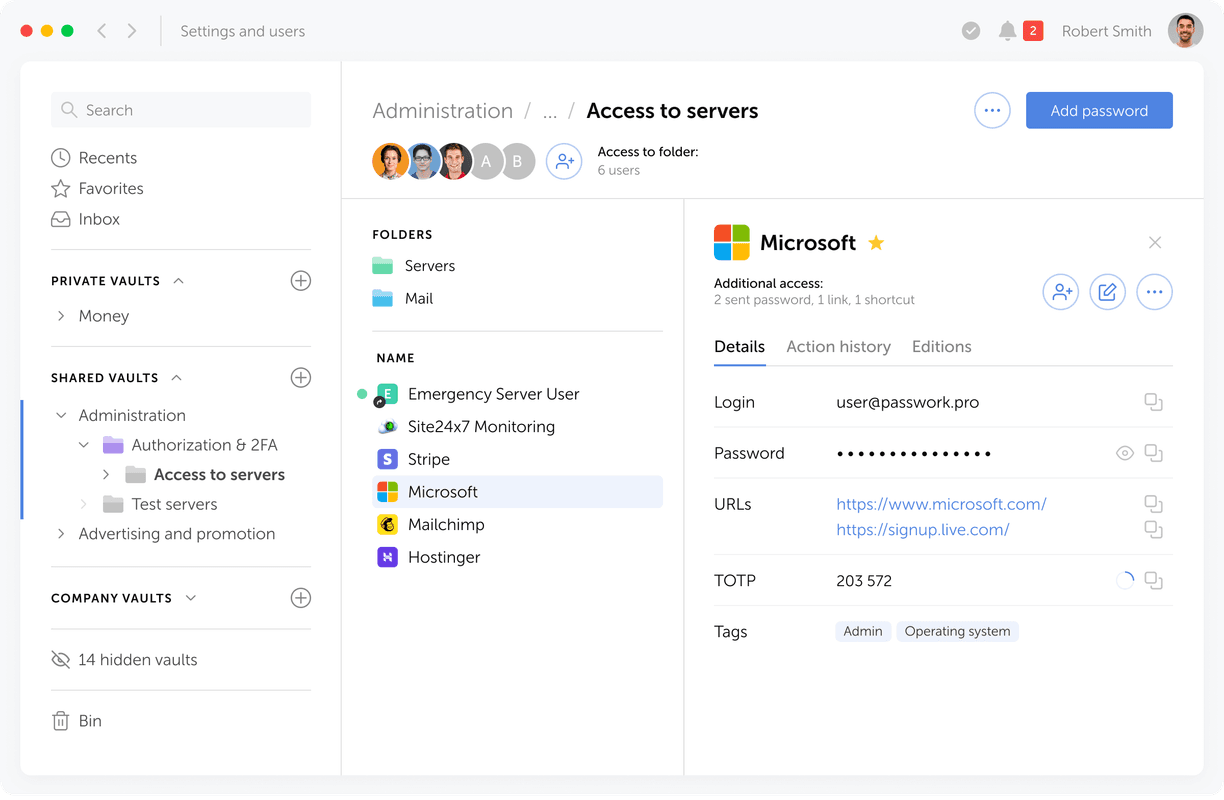This screenshot has width=1224, height=800.
Task: Click Administration in the breadcrumb
Action: pos(443,111)
